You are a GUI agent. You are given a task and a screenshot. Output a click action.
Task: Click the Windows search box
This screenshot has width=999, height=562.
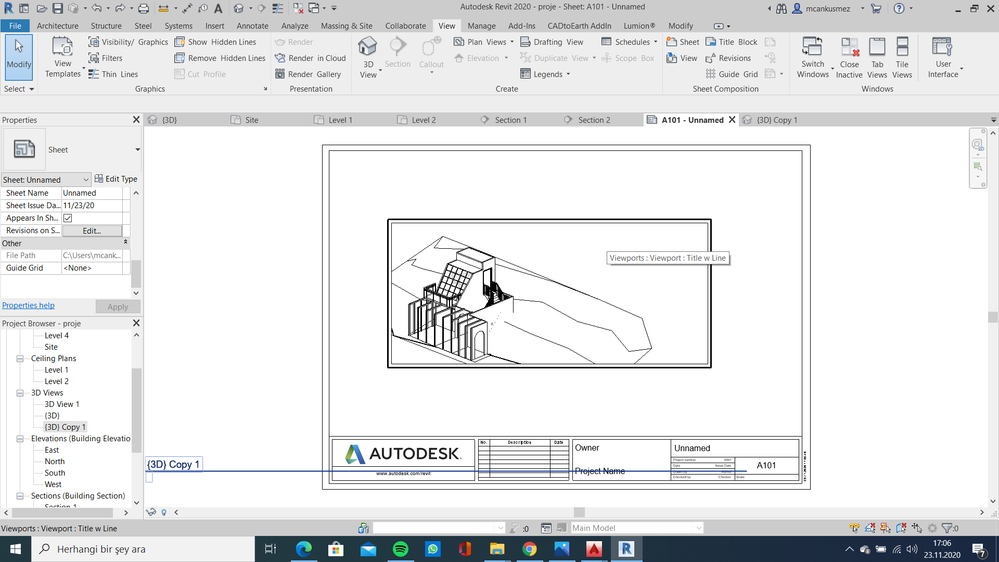tap(143, 549)
